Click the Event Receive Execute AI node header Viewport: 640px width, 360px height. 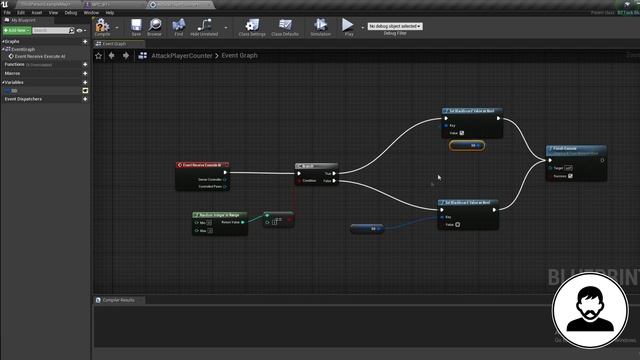tap(202, 165)
